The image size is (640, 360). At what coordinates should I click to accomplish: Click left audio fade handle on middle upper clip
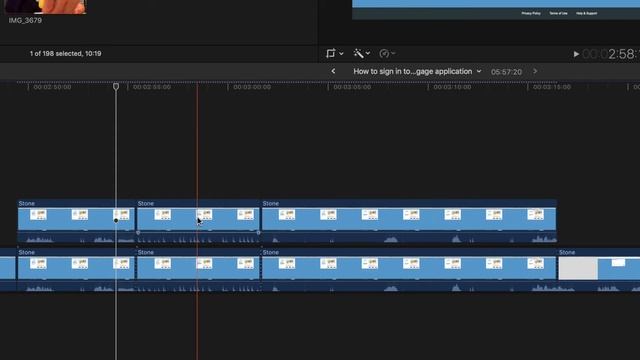click(138, 233)
